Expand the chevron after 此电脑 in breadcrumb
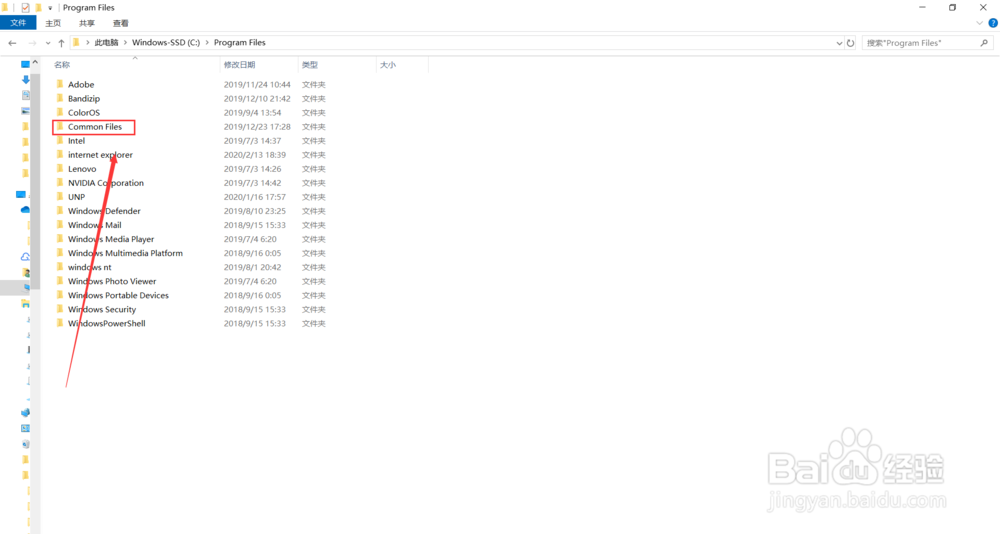This screenshot has height=534, width=1000. (x=125, y=43)
